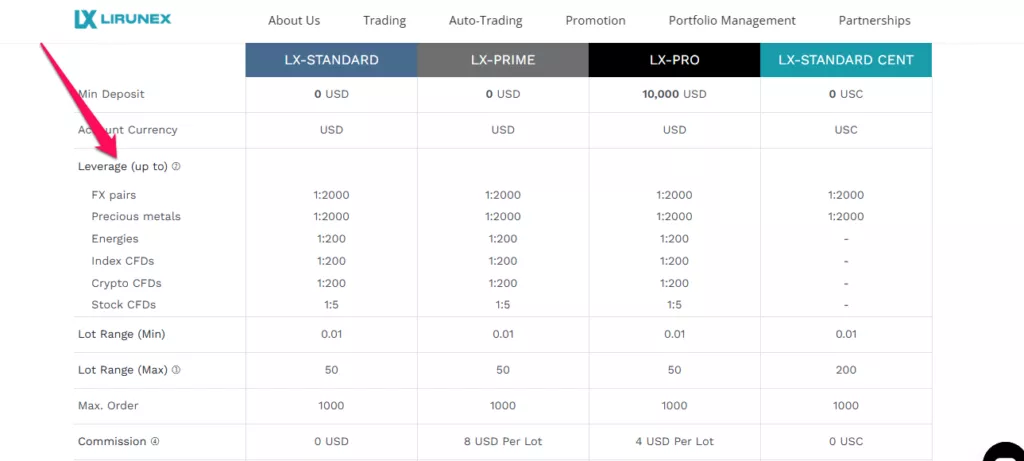Open the Partnerships menu
The height and width of the screenshot is (461, 1024).
tap(874, 21)
